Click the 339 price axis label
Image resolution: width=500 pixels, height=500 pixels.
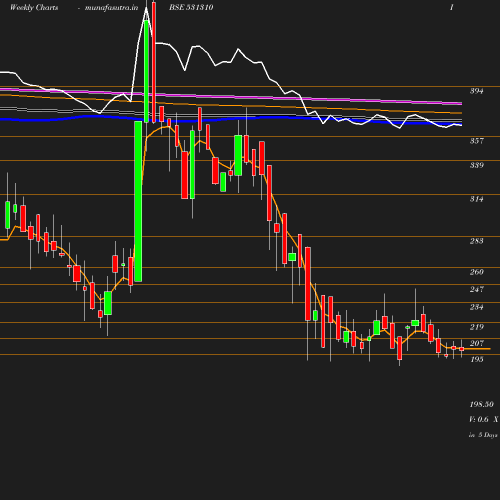coord(476,165)
